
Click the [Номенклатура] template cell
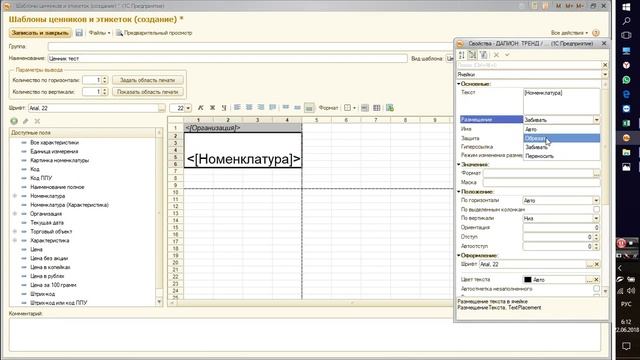coord(243,150)
